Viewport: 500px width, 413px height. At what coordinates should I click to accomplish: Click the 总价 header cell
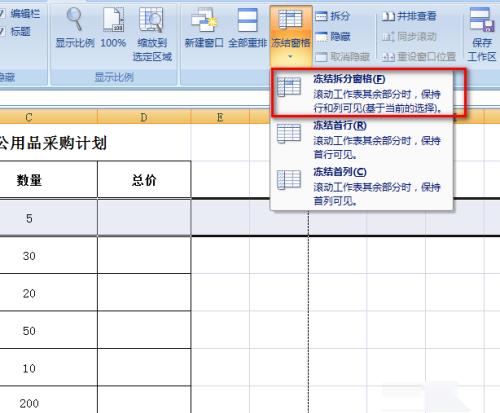(144, 180)
